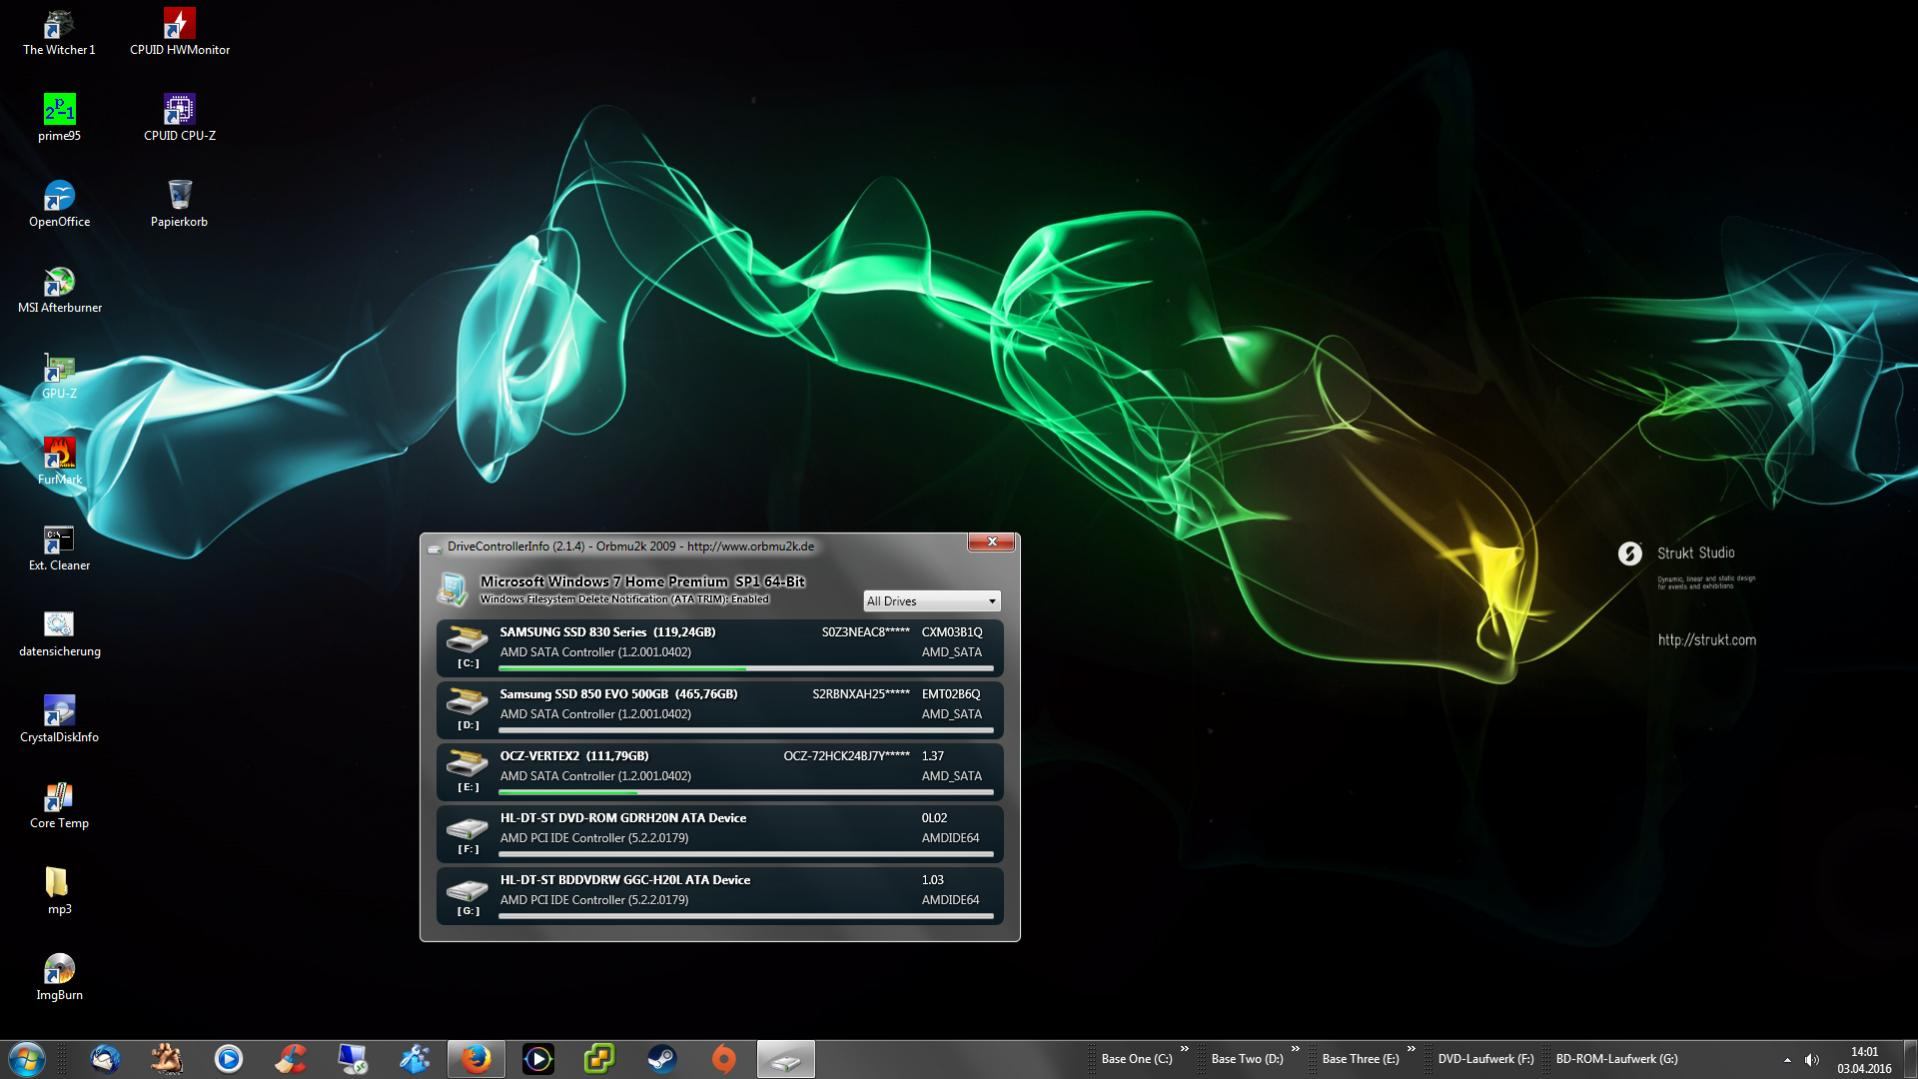Image resolution: width=1918 pixels, height=1079 pixels.
Task: Open Thunderbird from the taskbar
Action: click(x=105, y=1059)
